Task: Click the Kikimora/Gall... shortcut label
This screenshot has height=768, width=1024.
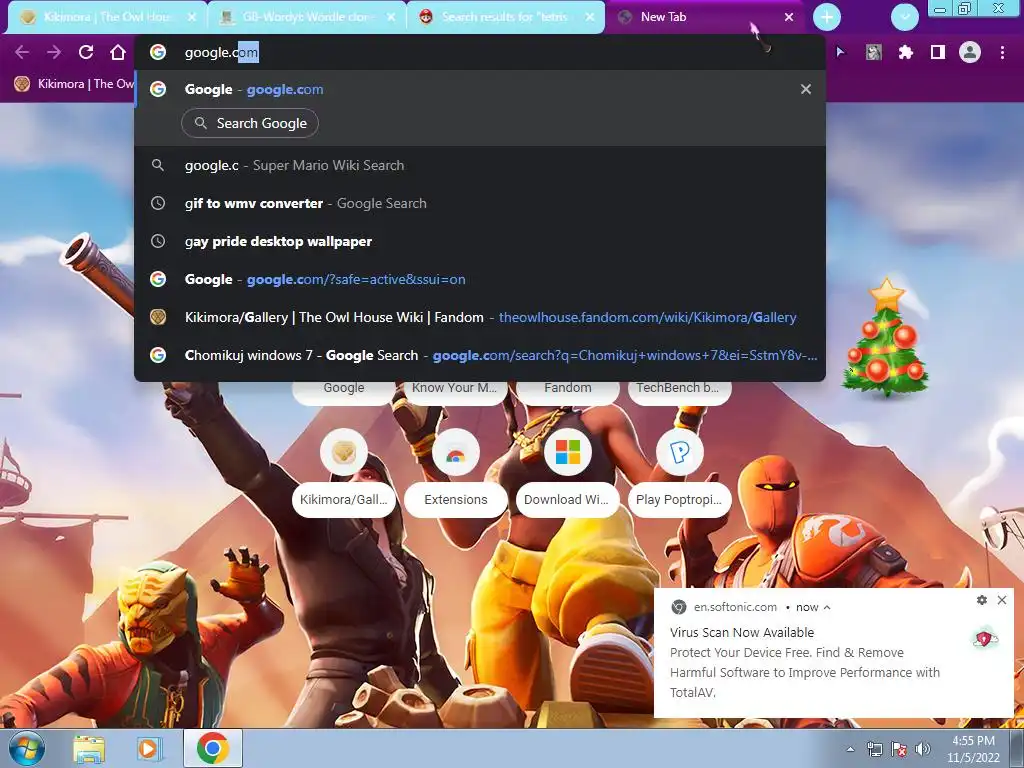Action: pyautogui.click(x=344, y=500)
